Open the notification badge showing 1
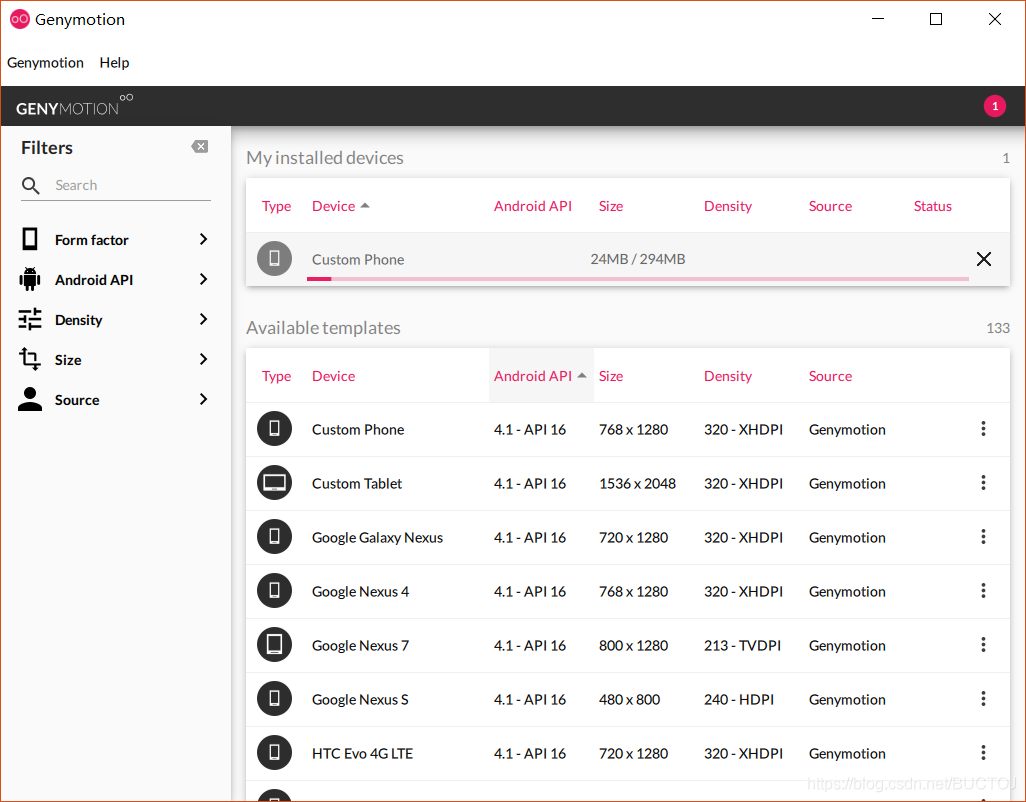 995,106
